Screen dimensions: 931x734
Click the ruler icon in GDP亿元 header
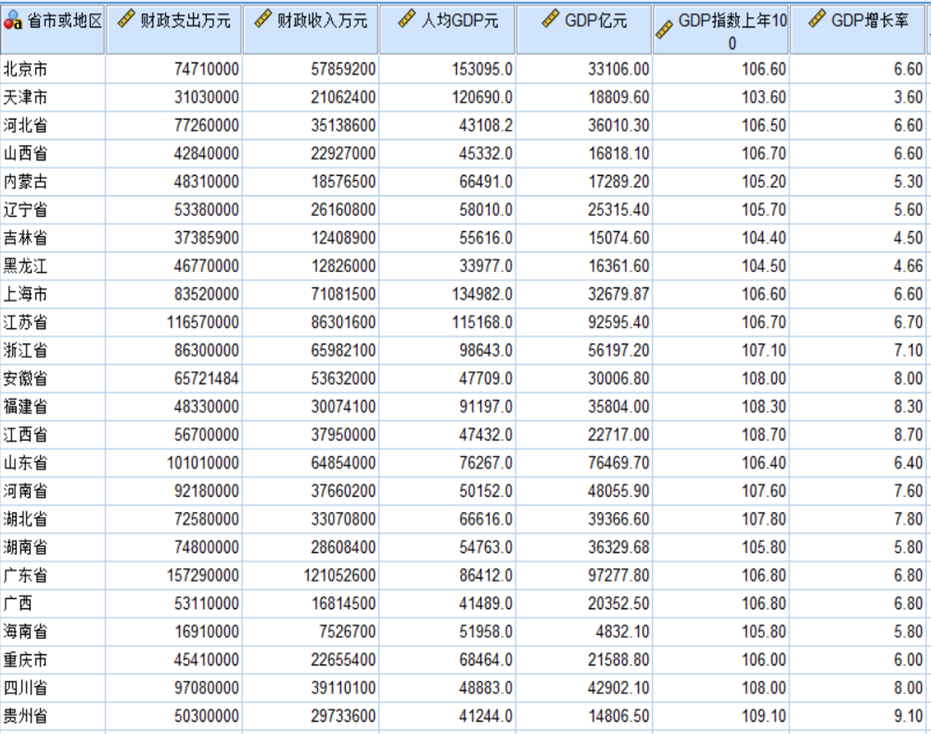pyautogui.click(x=550, y=18)
